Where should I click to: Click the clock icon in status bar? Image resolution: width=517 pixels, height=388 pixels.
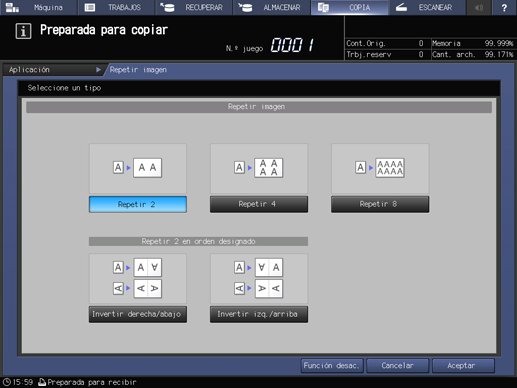(7, 382)
